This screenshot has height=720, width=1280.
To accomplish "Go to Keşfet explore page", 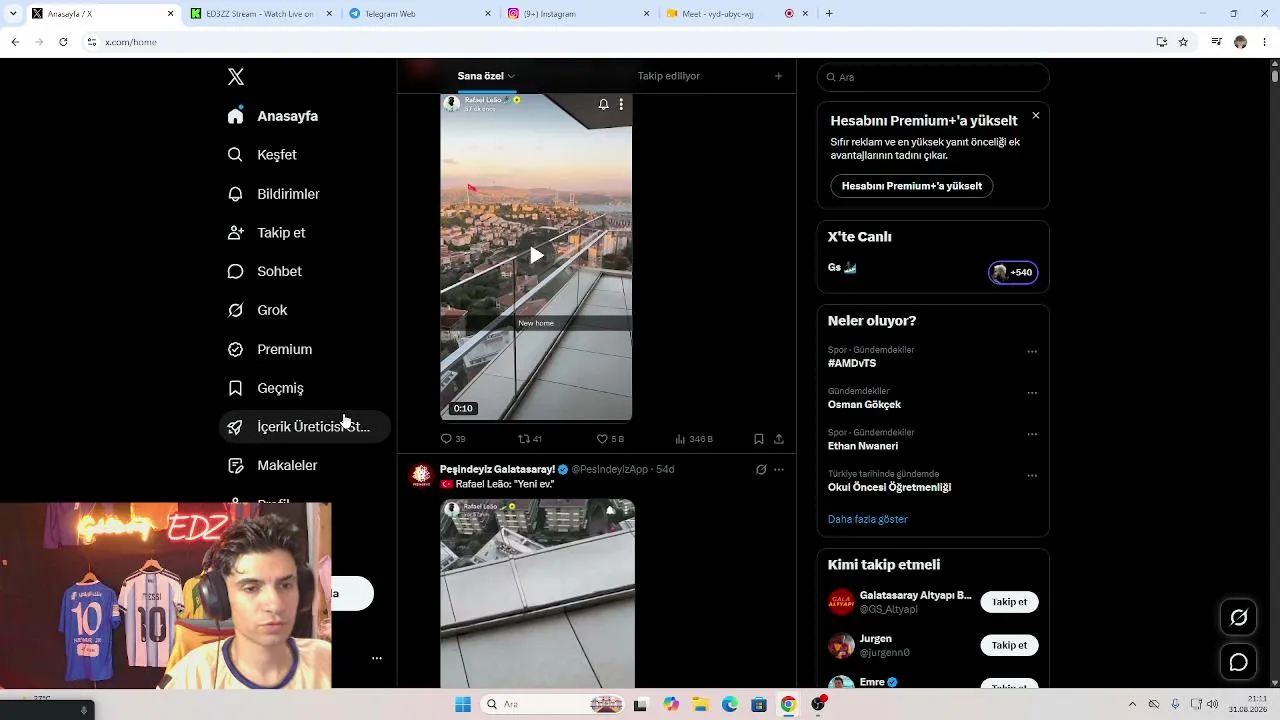I will [262, 155].
